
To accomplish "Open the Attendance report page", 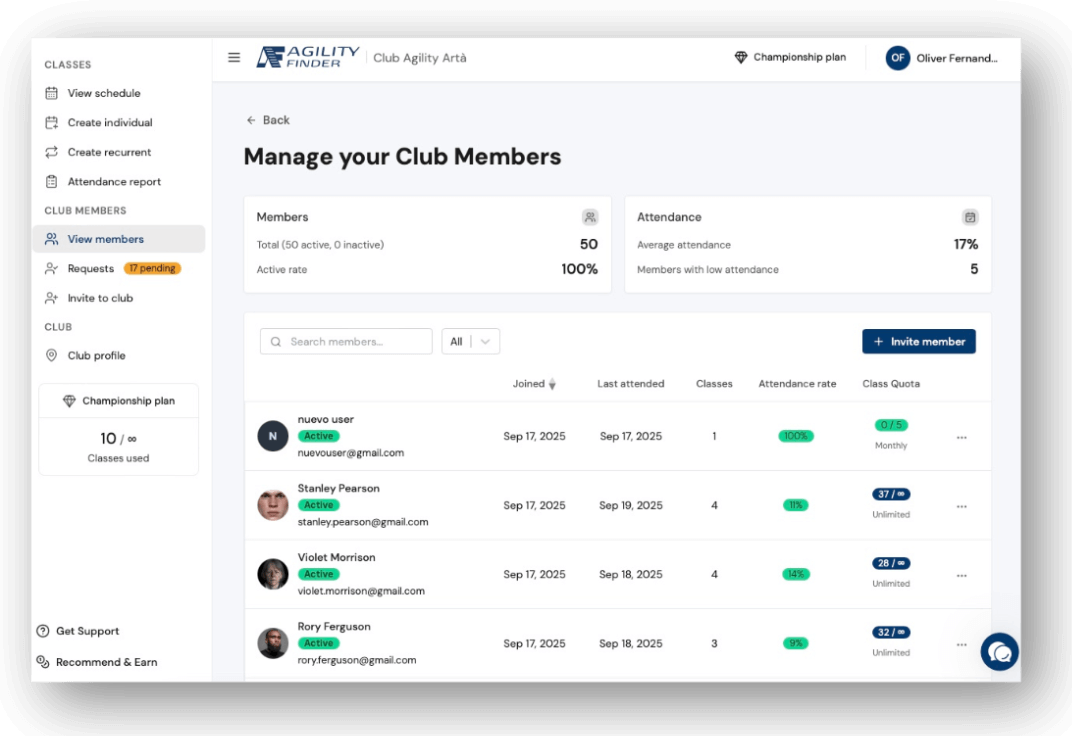I will point(119,182).
